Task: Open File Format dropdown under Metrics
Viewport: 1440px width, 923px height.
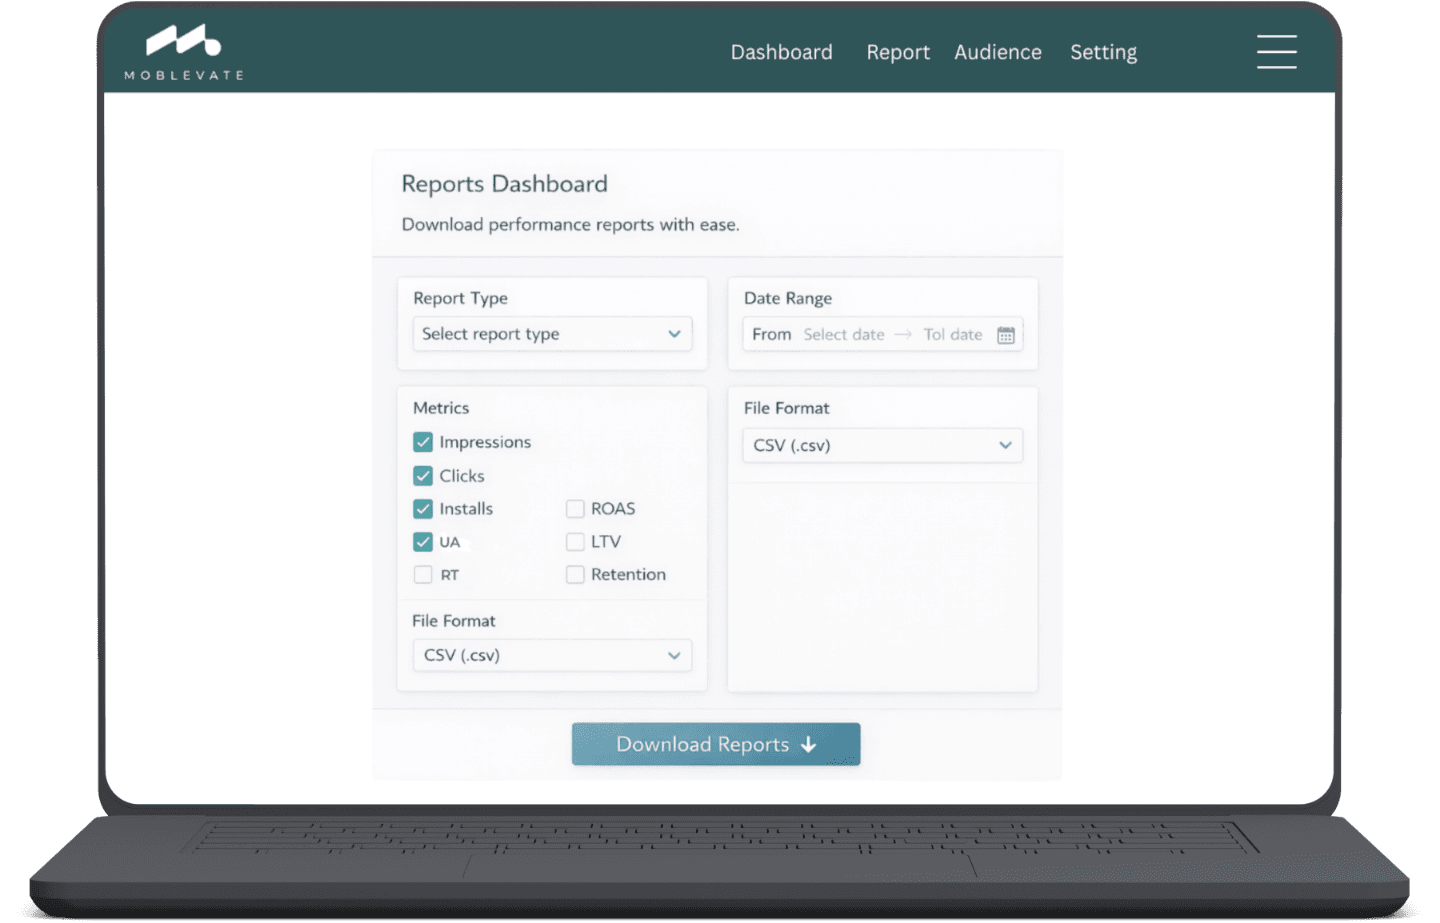Action: [552, 655]
